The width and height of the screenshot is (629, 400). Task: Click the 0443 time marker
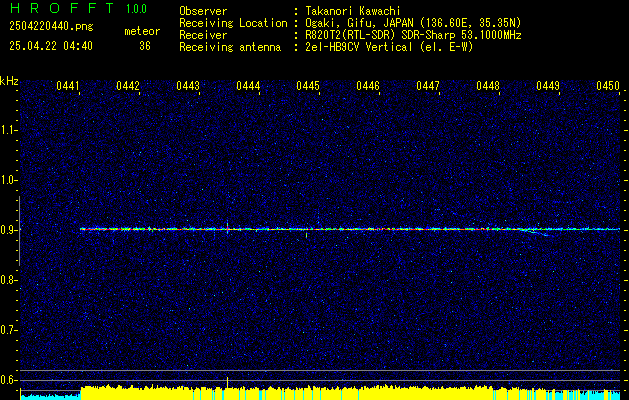188,86
